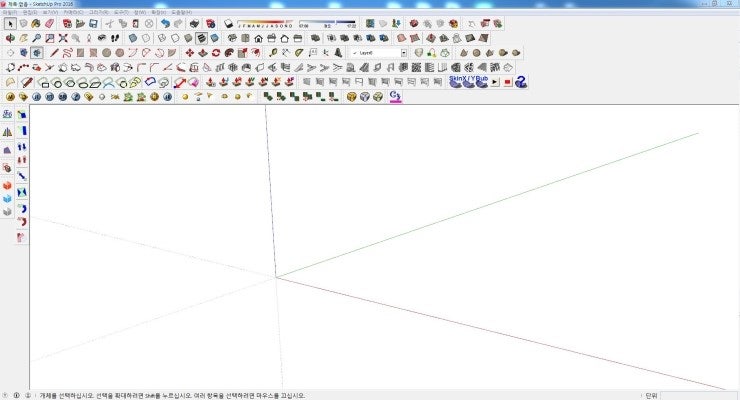Activate the Push/Pull tool
This screenshot has height=400, width=740.
202,53
